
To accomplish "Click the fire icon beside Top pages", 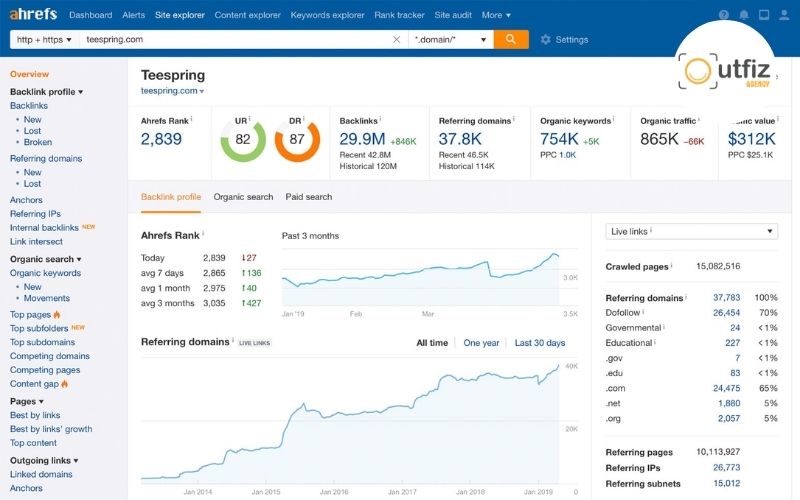I will 57,314.
